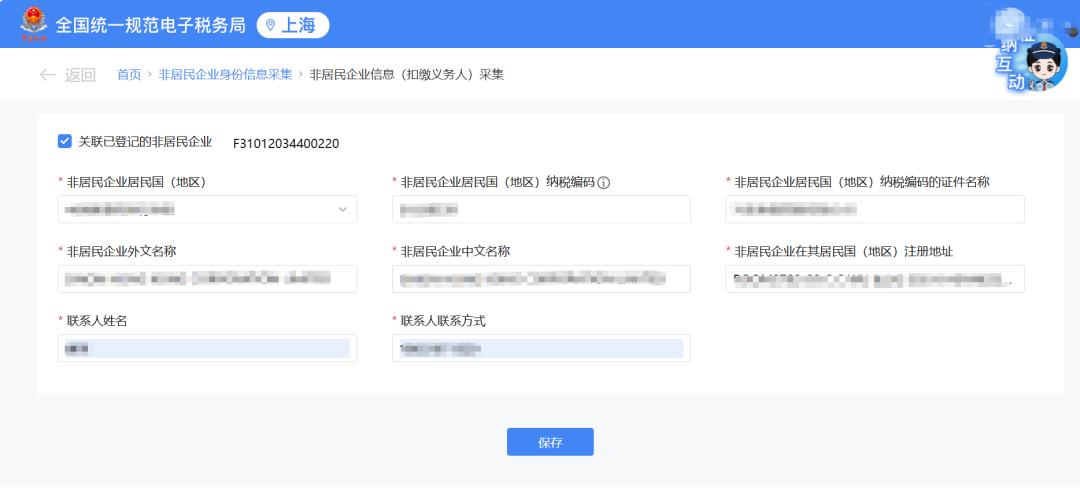Expand the 非居民企业居民国（地区） dropdown
Screen dimensions: 1080x491
point(342,209)
